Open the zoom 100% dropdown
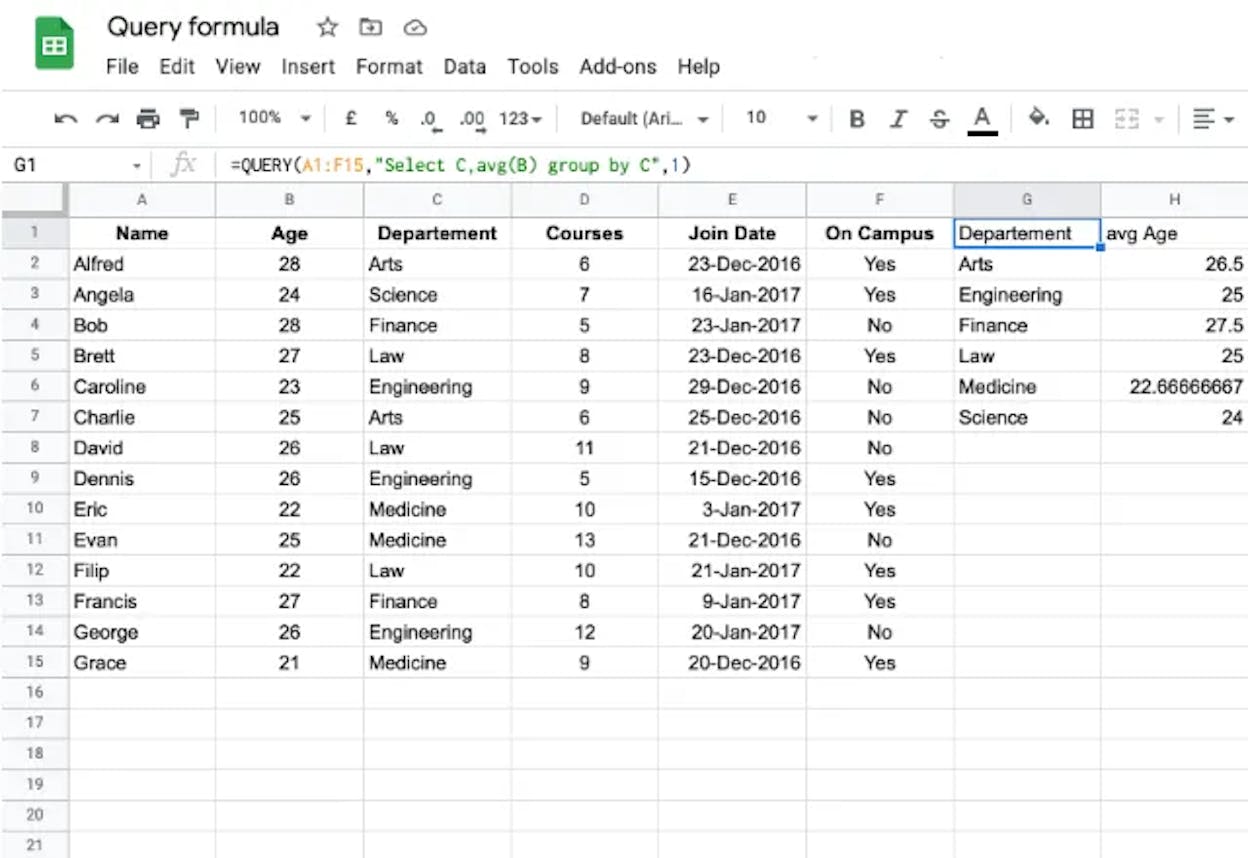This screenshot has height=858, width=1248. [275, 118]
